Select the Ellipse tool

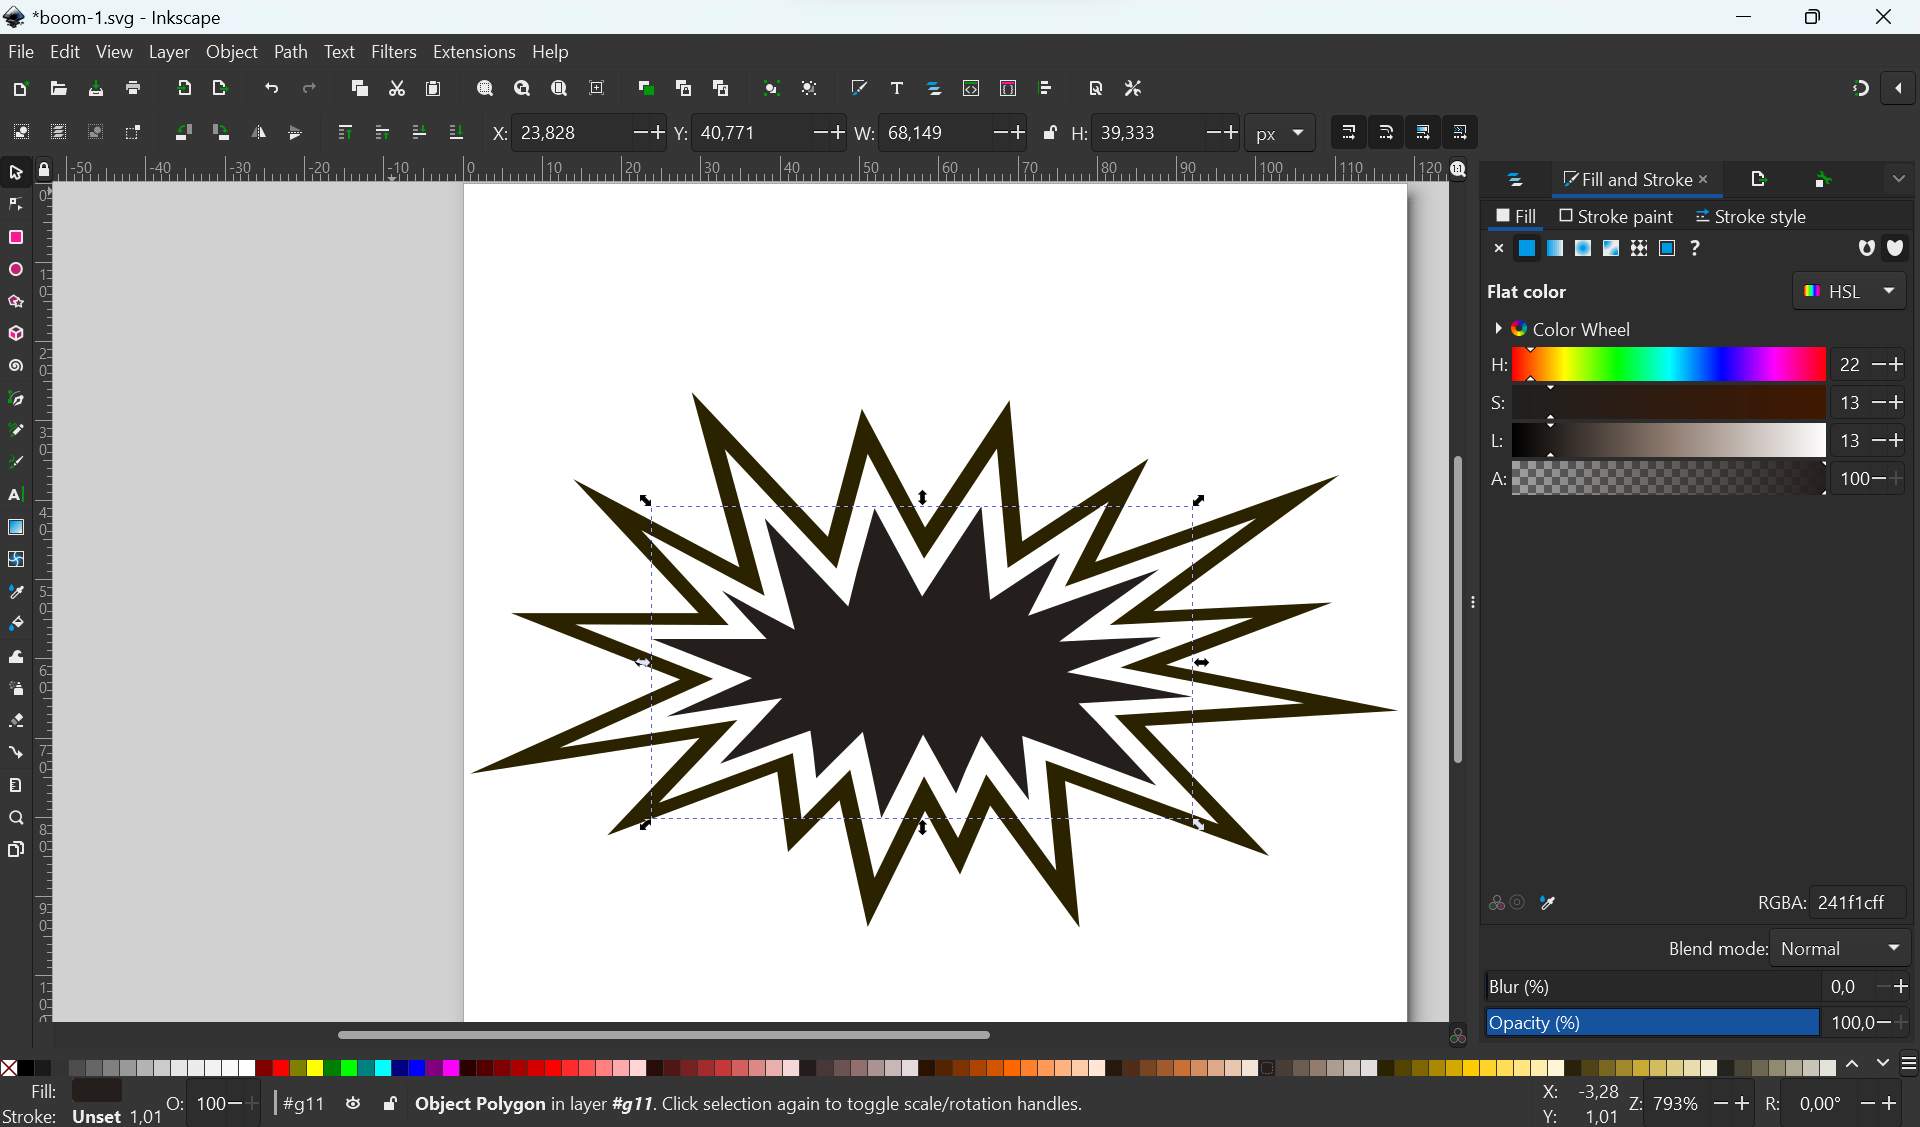pos(16,270)
